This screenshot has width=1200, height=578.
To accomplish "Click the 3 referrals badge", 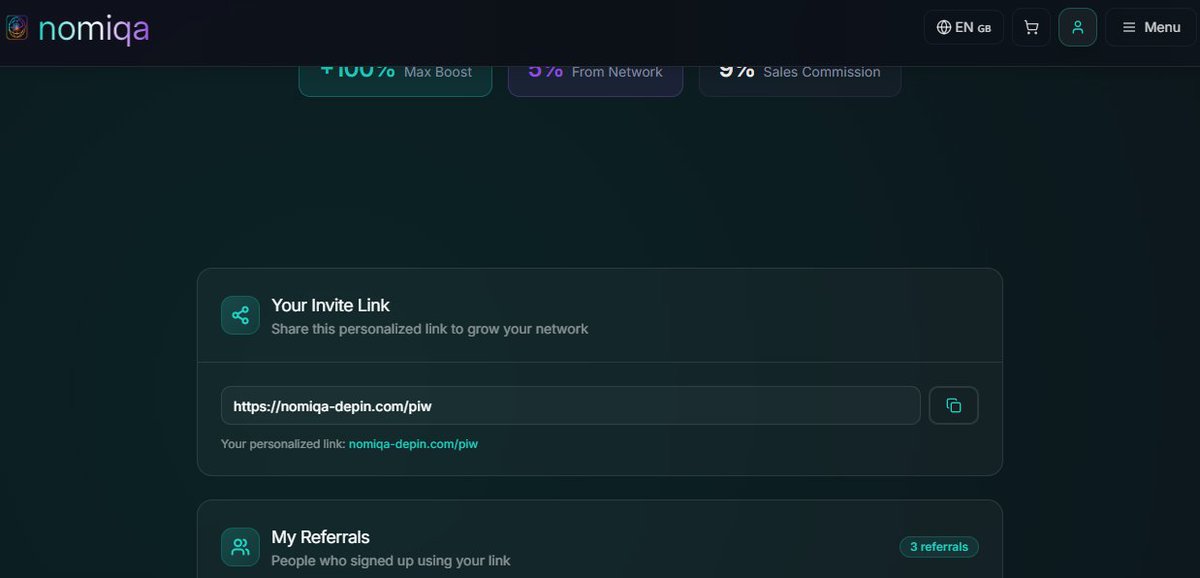I will pos(939,547).
